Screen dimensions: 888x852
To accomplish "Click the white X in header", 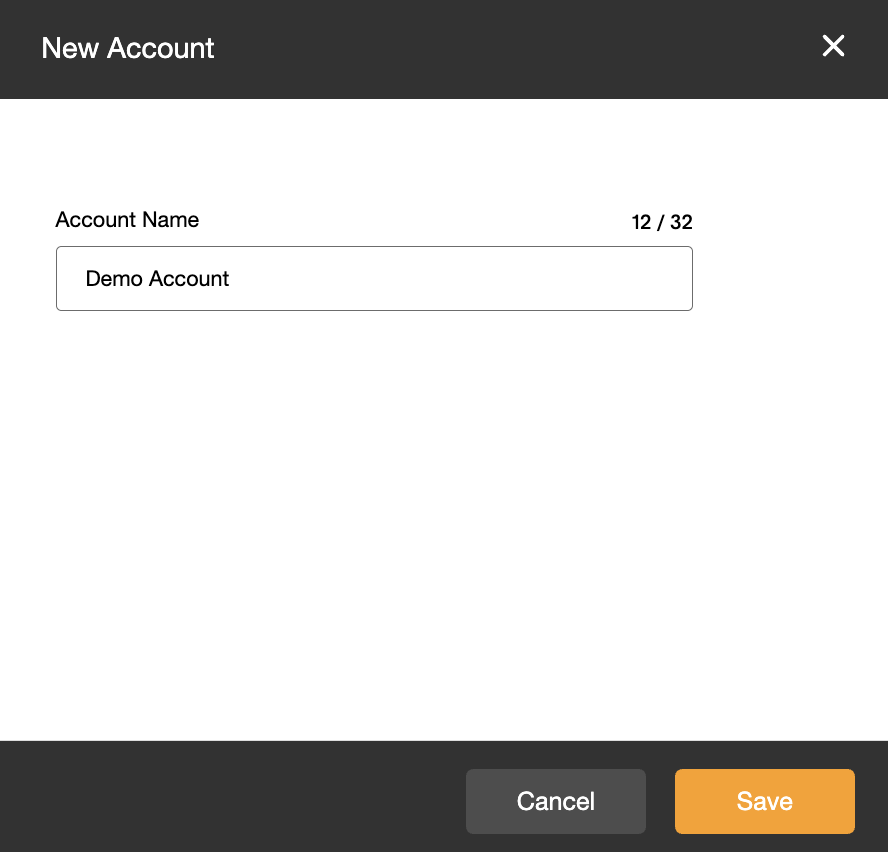I will (x=833, y=46).
